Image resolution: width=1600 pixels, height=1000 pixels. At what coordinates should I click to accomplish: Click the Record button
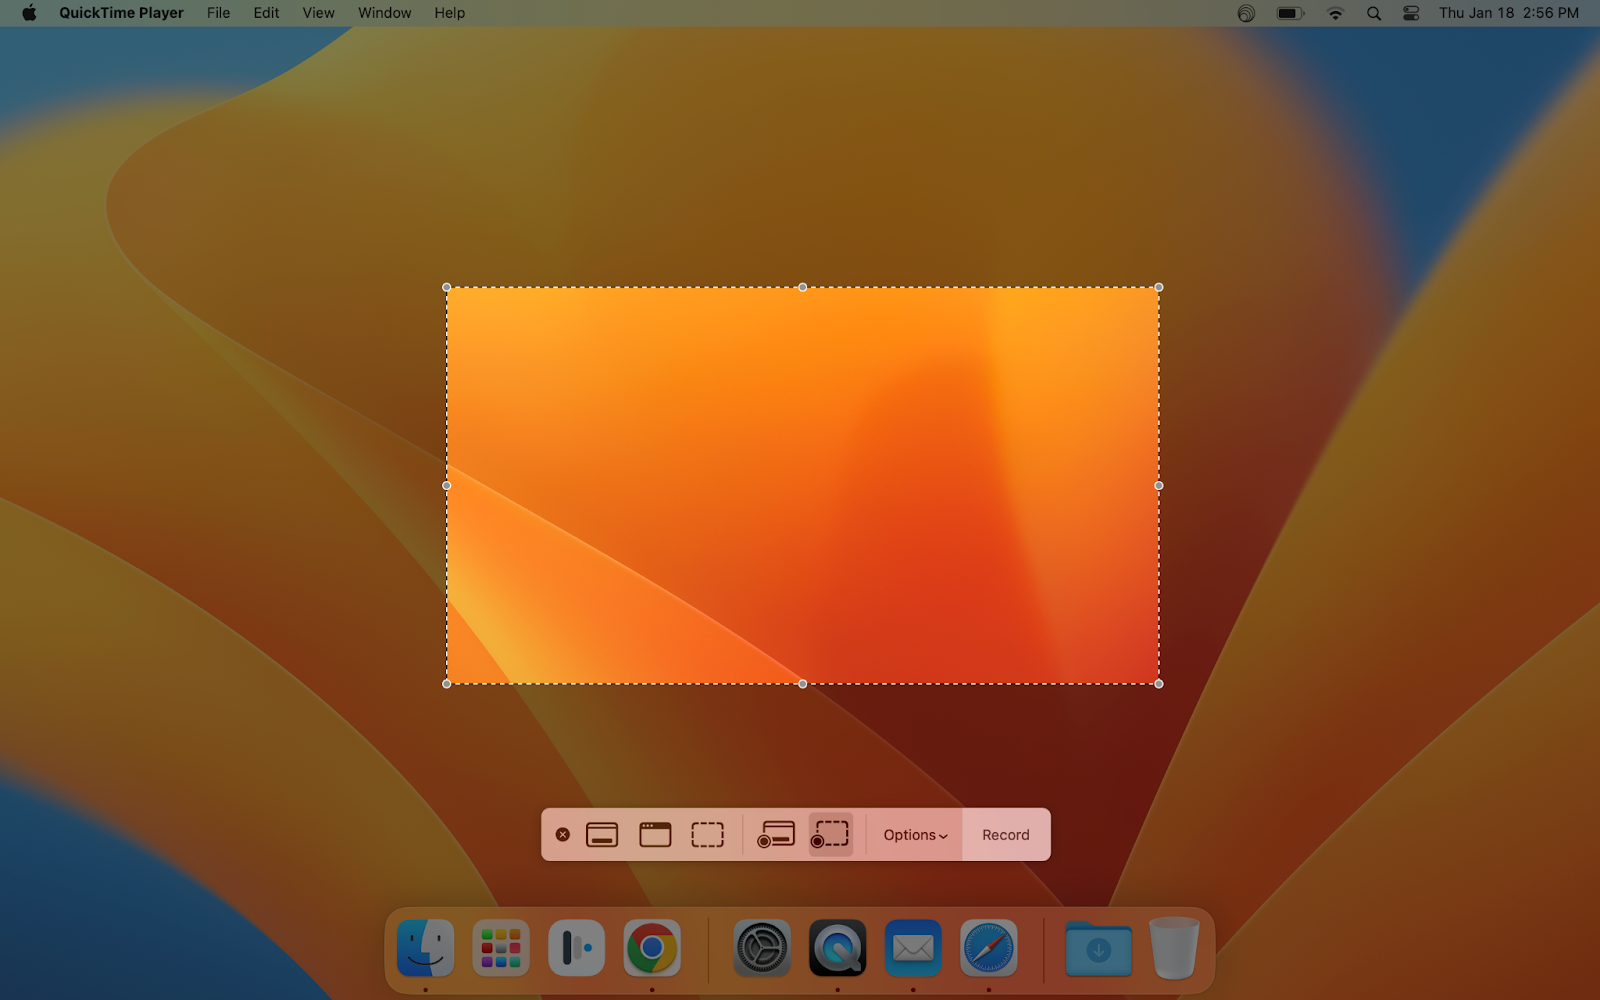[1006, 835]
